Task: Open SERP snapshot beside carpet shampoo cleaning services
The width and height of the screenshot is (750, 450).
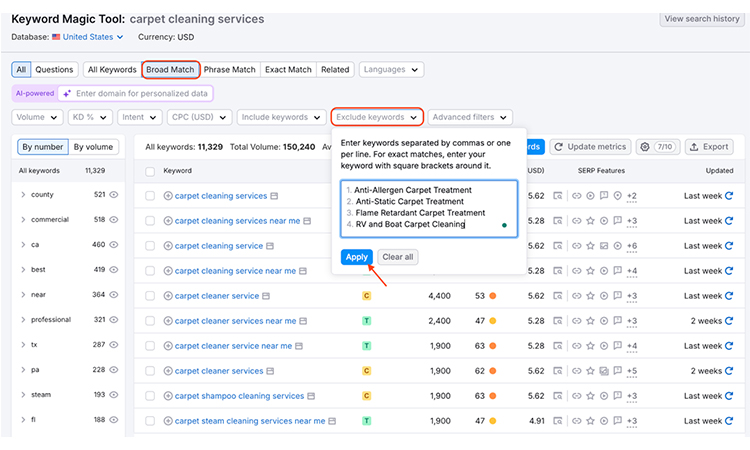Action: (311, 396)
